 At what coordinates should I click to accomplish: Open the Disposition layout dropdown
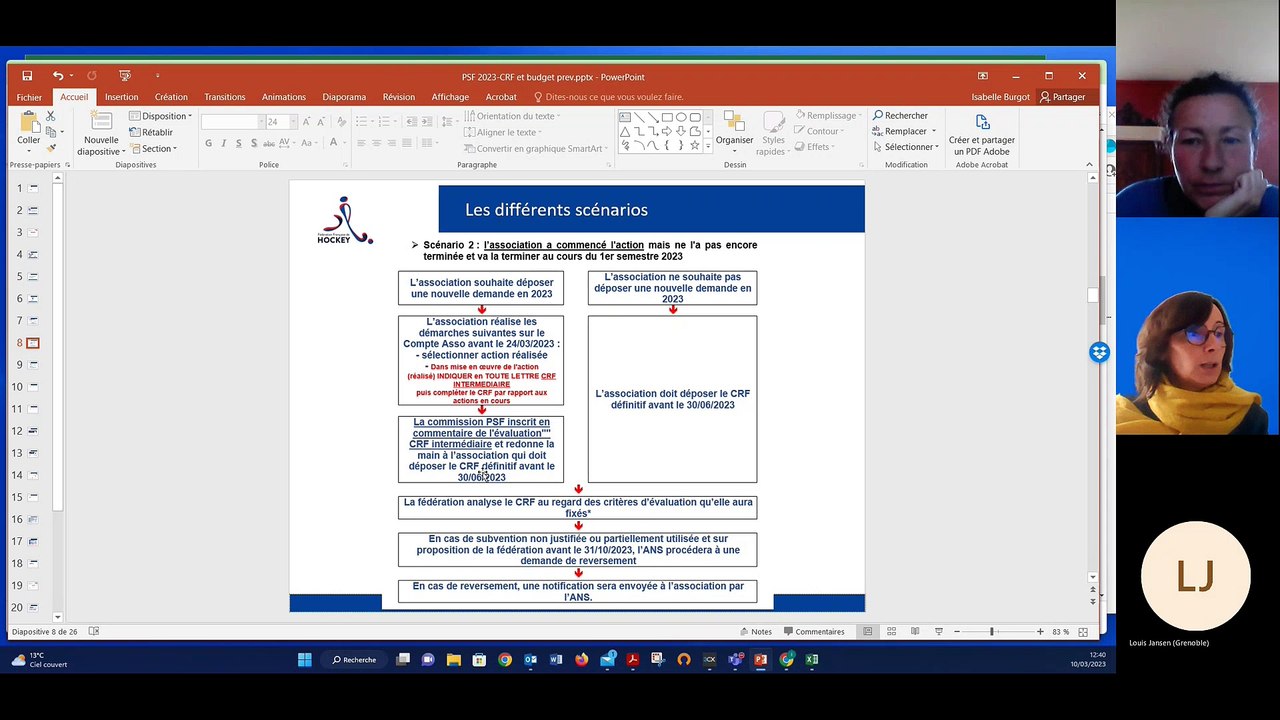[161, 116]
